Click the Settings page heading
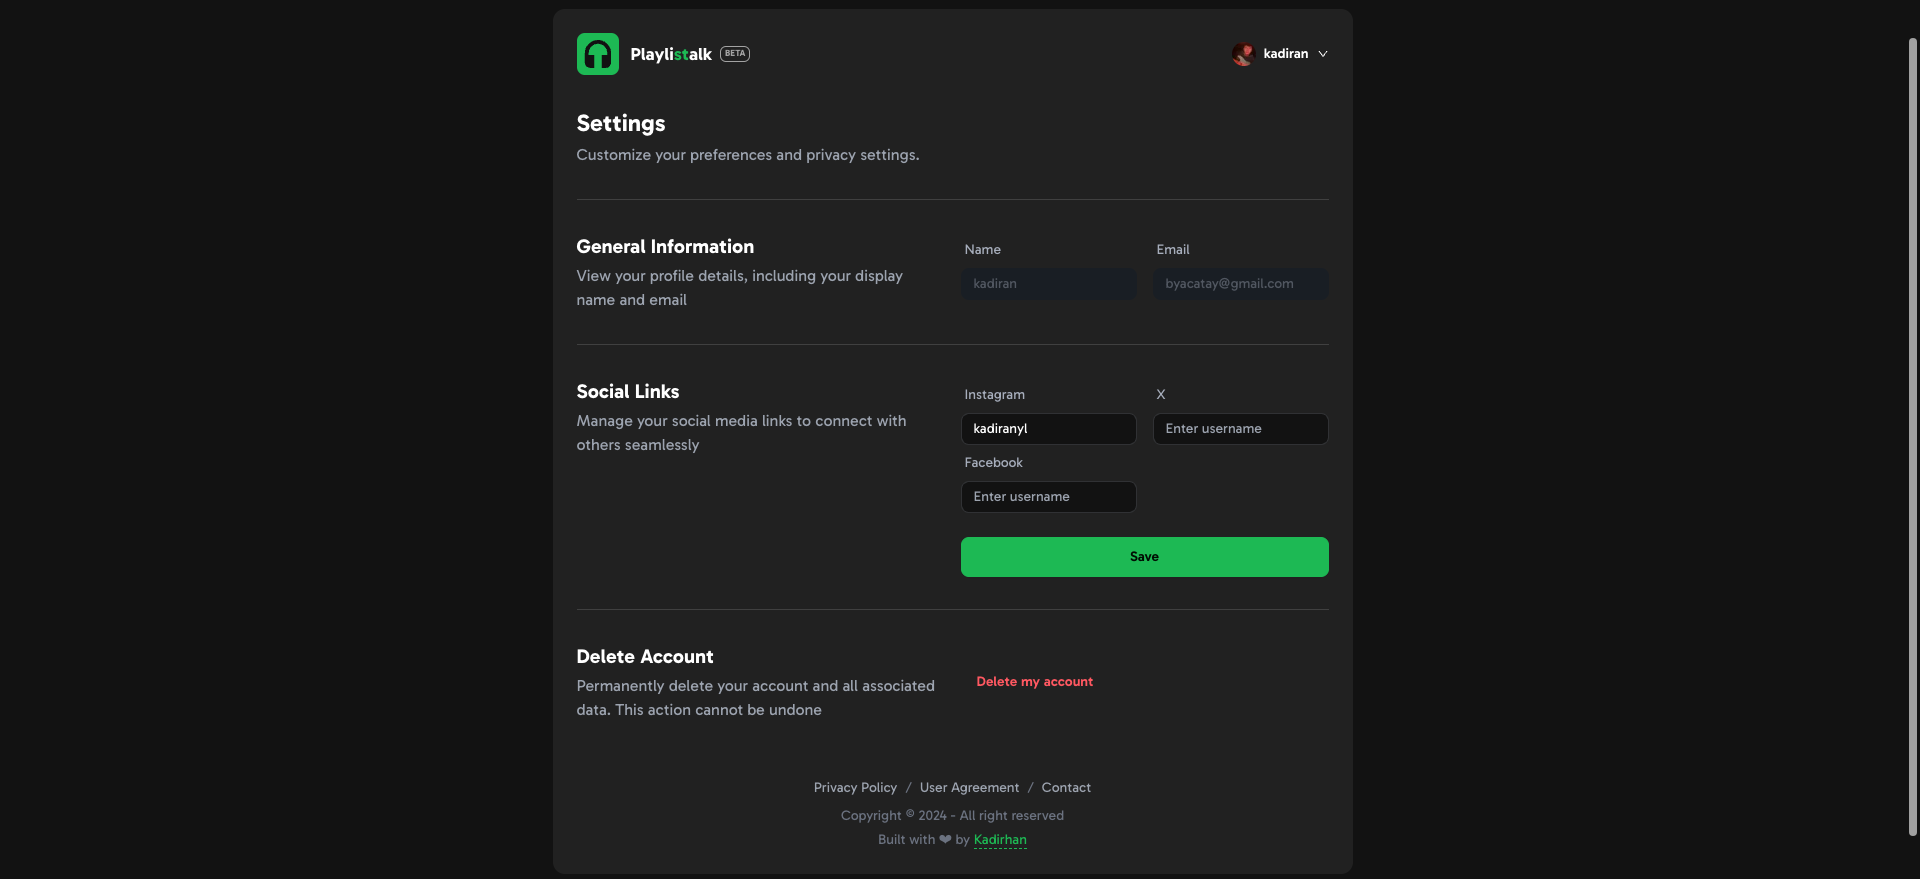 tap(620, 124)
